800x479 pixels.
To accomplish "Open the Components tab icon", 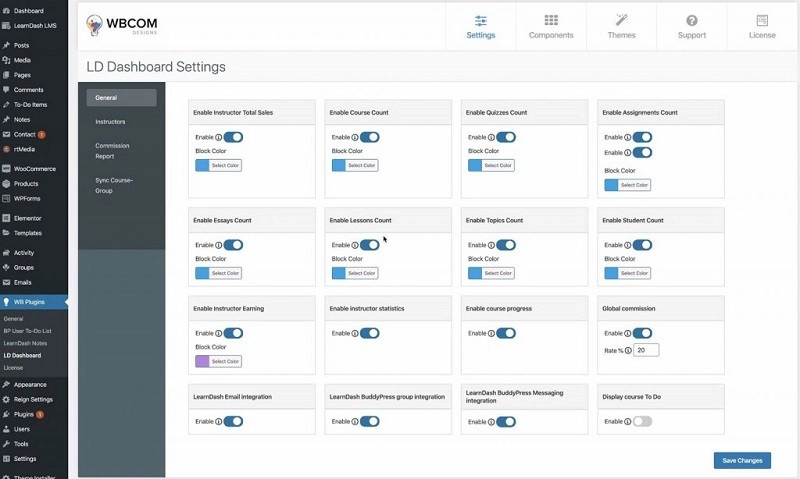I will pyautogui.click(x=551, y=20).
